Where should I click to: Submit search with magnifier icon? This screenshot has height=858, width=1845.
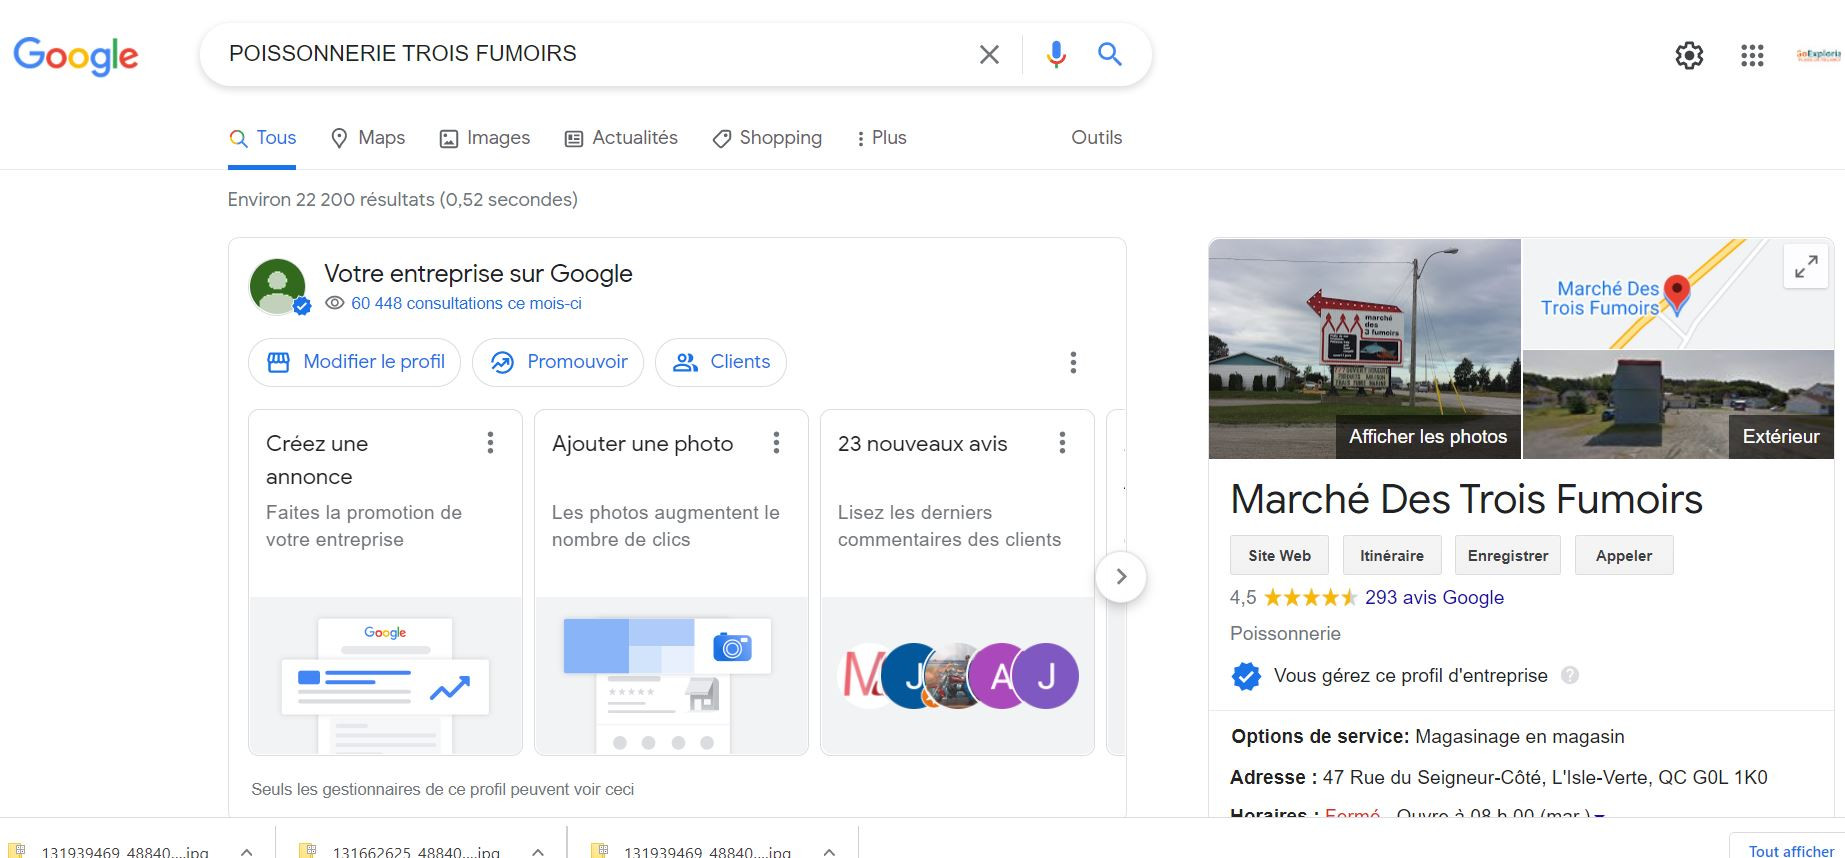click(x=1110, y=54)
